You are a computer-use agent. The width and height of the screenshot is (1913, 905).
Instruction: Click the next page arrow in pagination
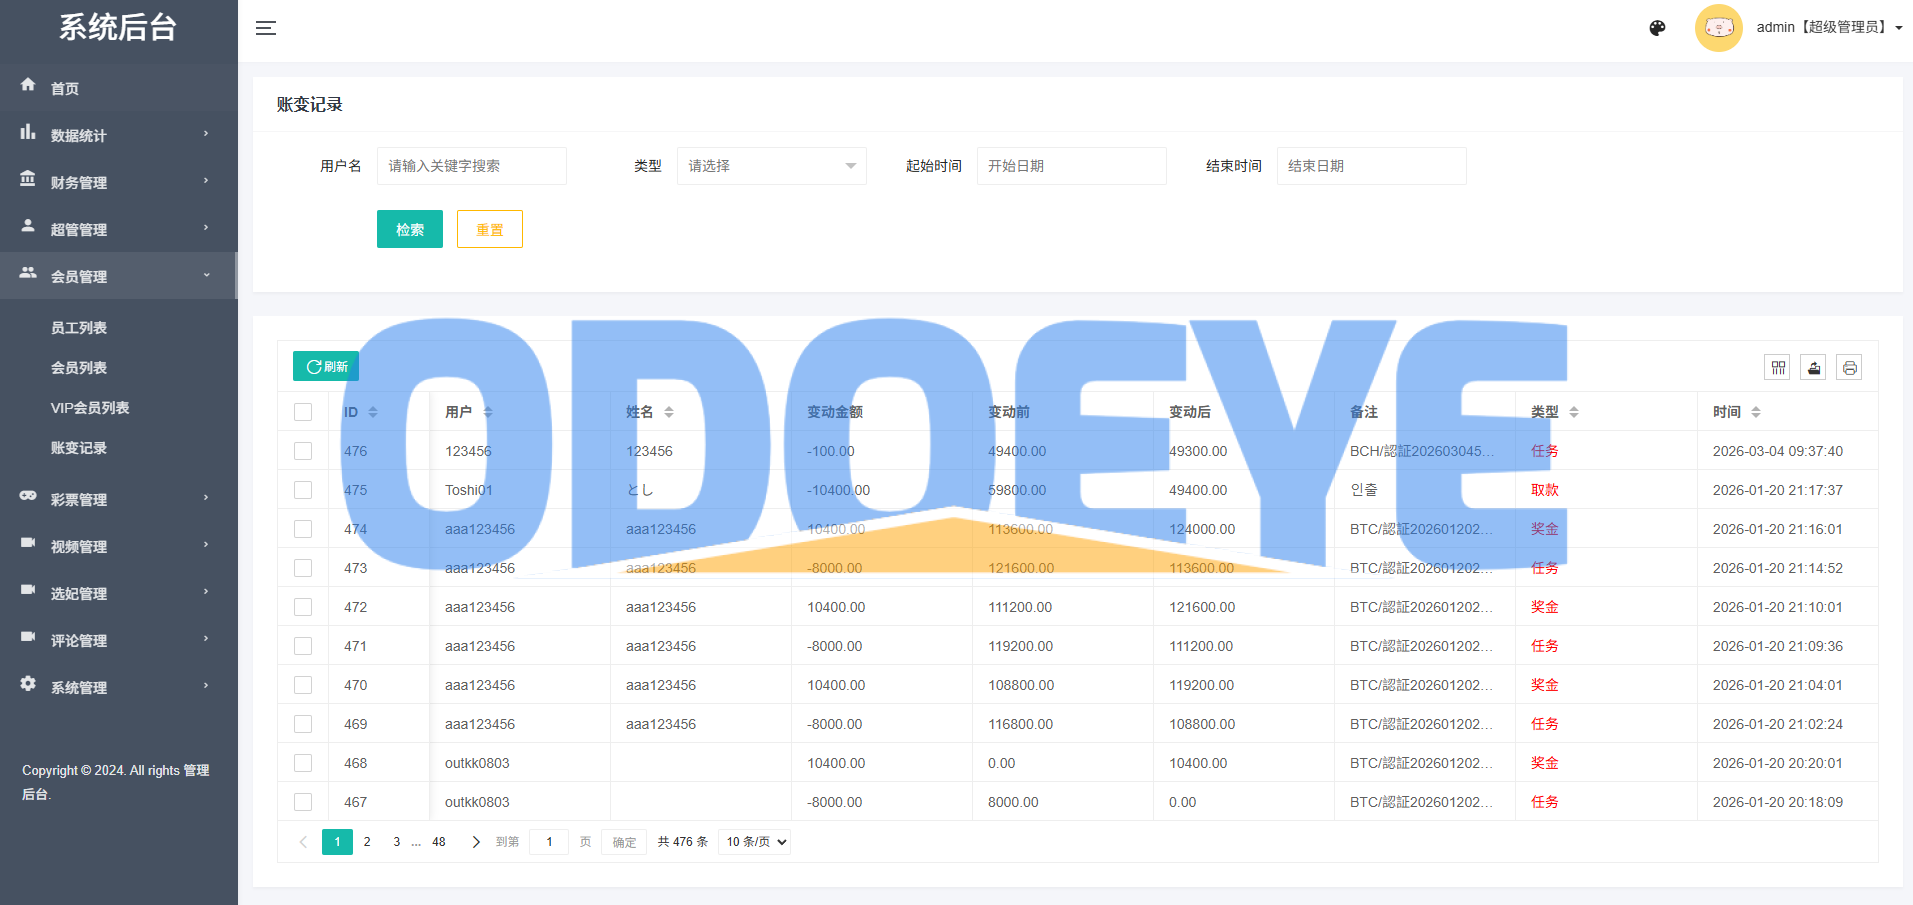pyautogui.click(x=476, y=842)
